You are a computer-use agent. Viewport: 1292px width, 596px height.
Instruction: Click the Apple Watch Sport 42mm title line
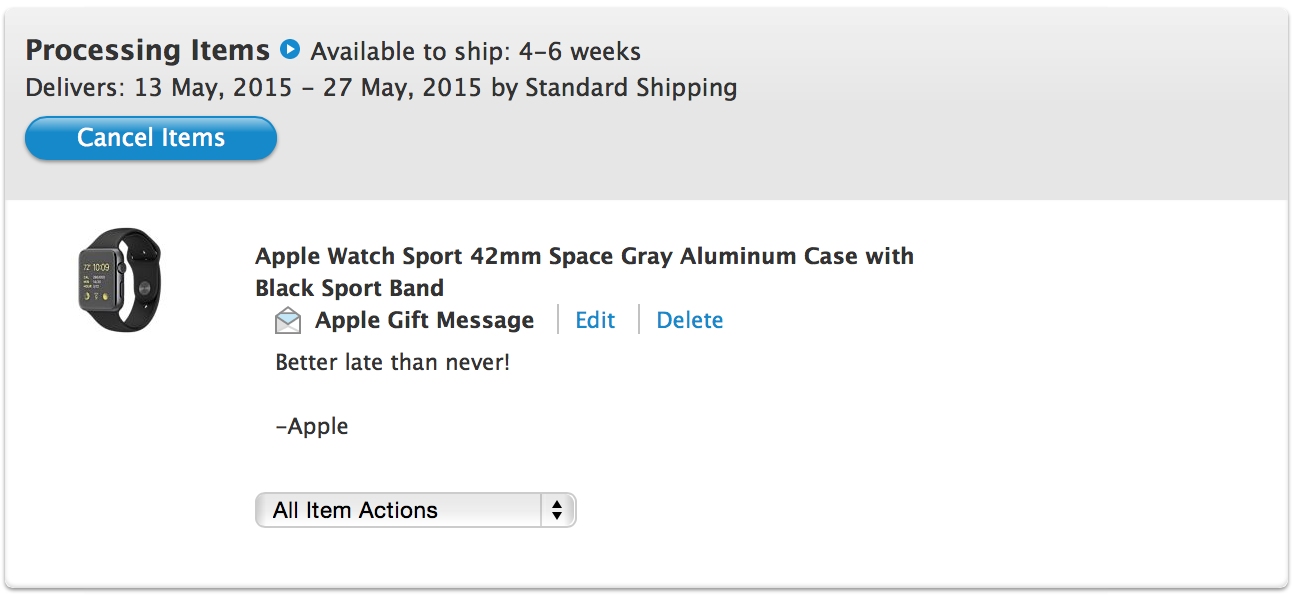(x=584, y=256)
